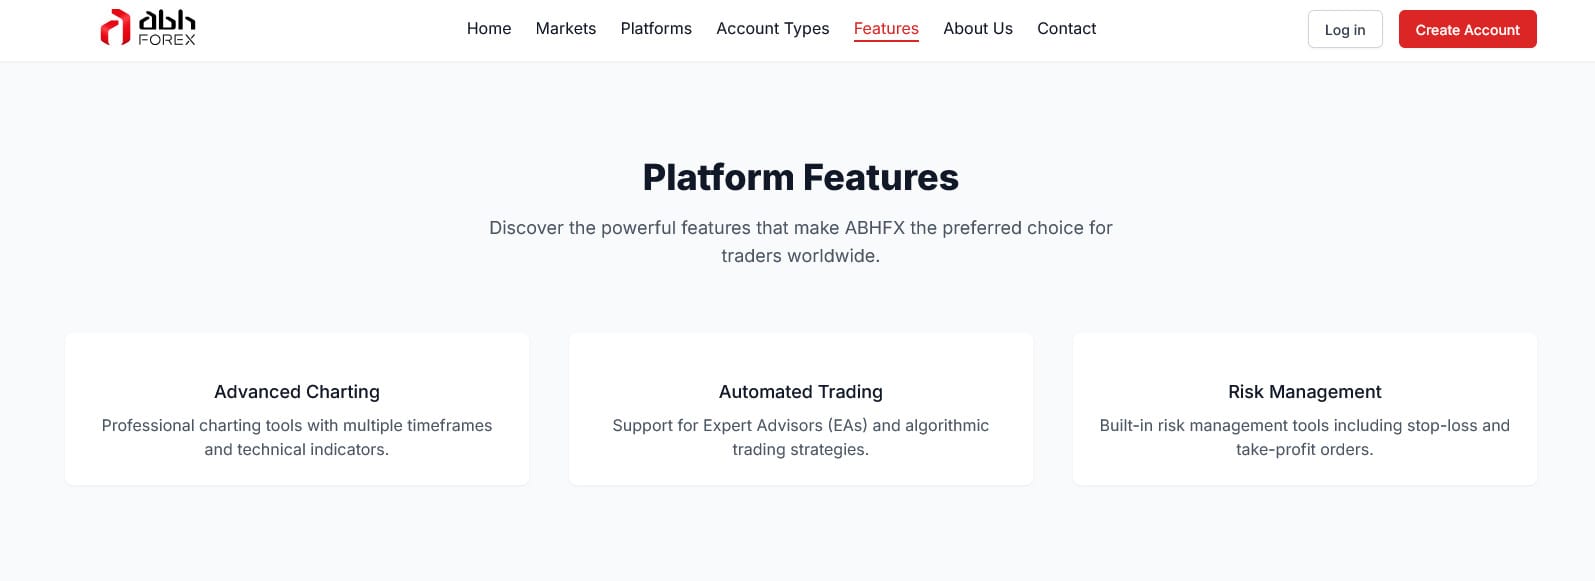Viewport: 1595px width, 581px height.
Task: Click the FOREX wordmark text in logo
Action: [x=167, y=40]
